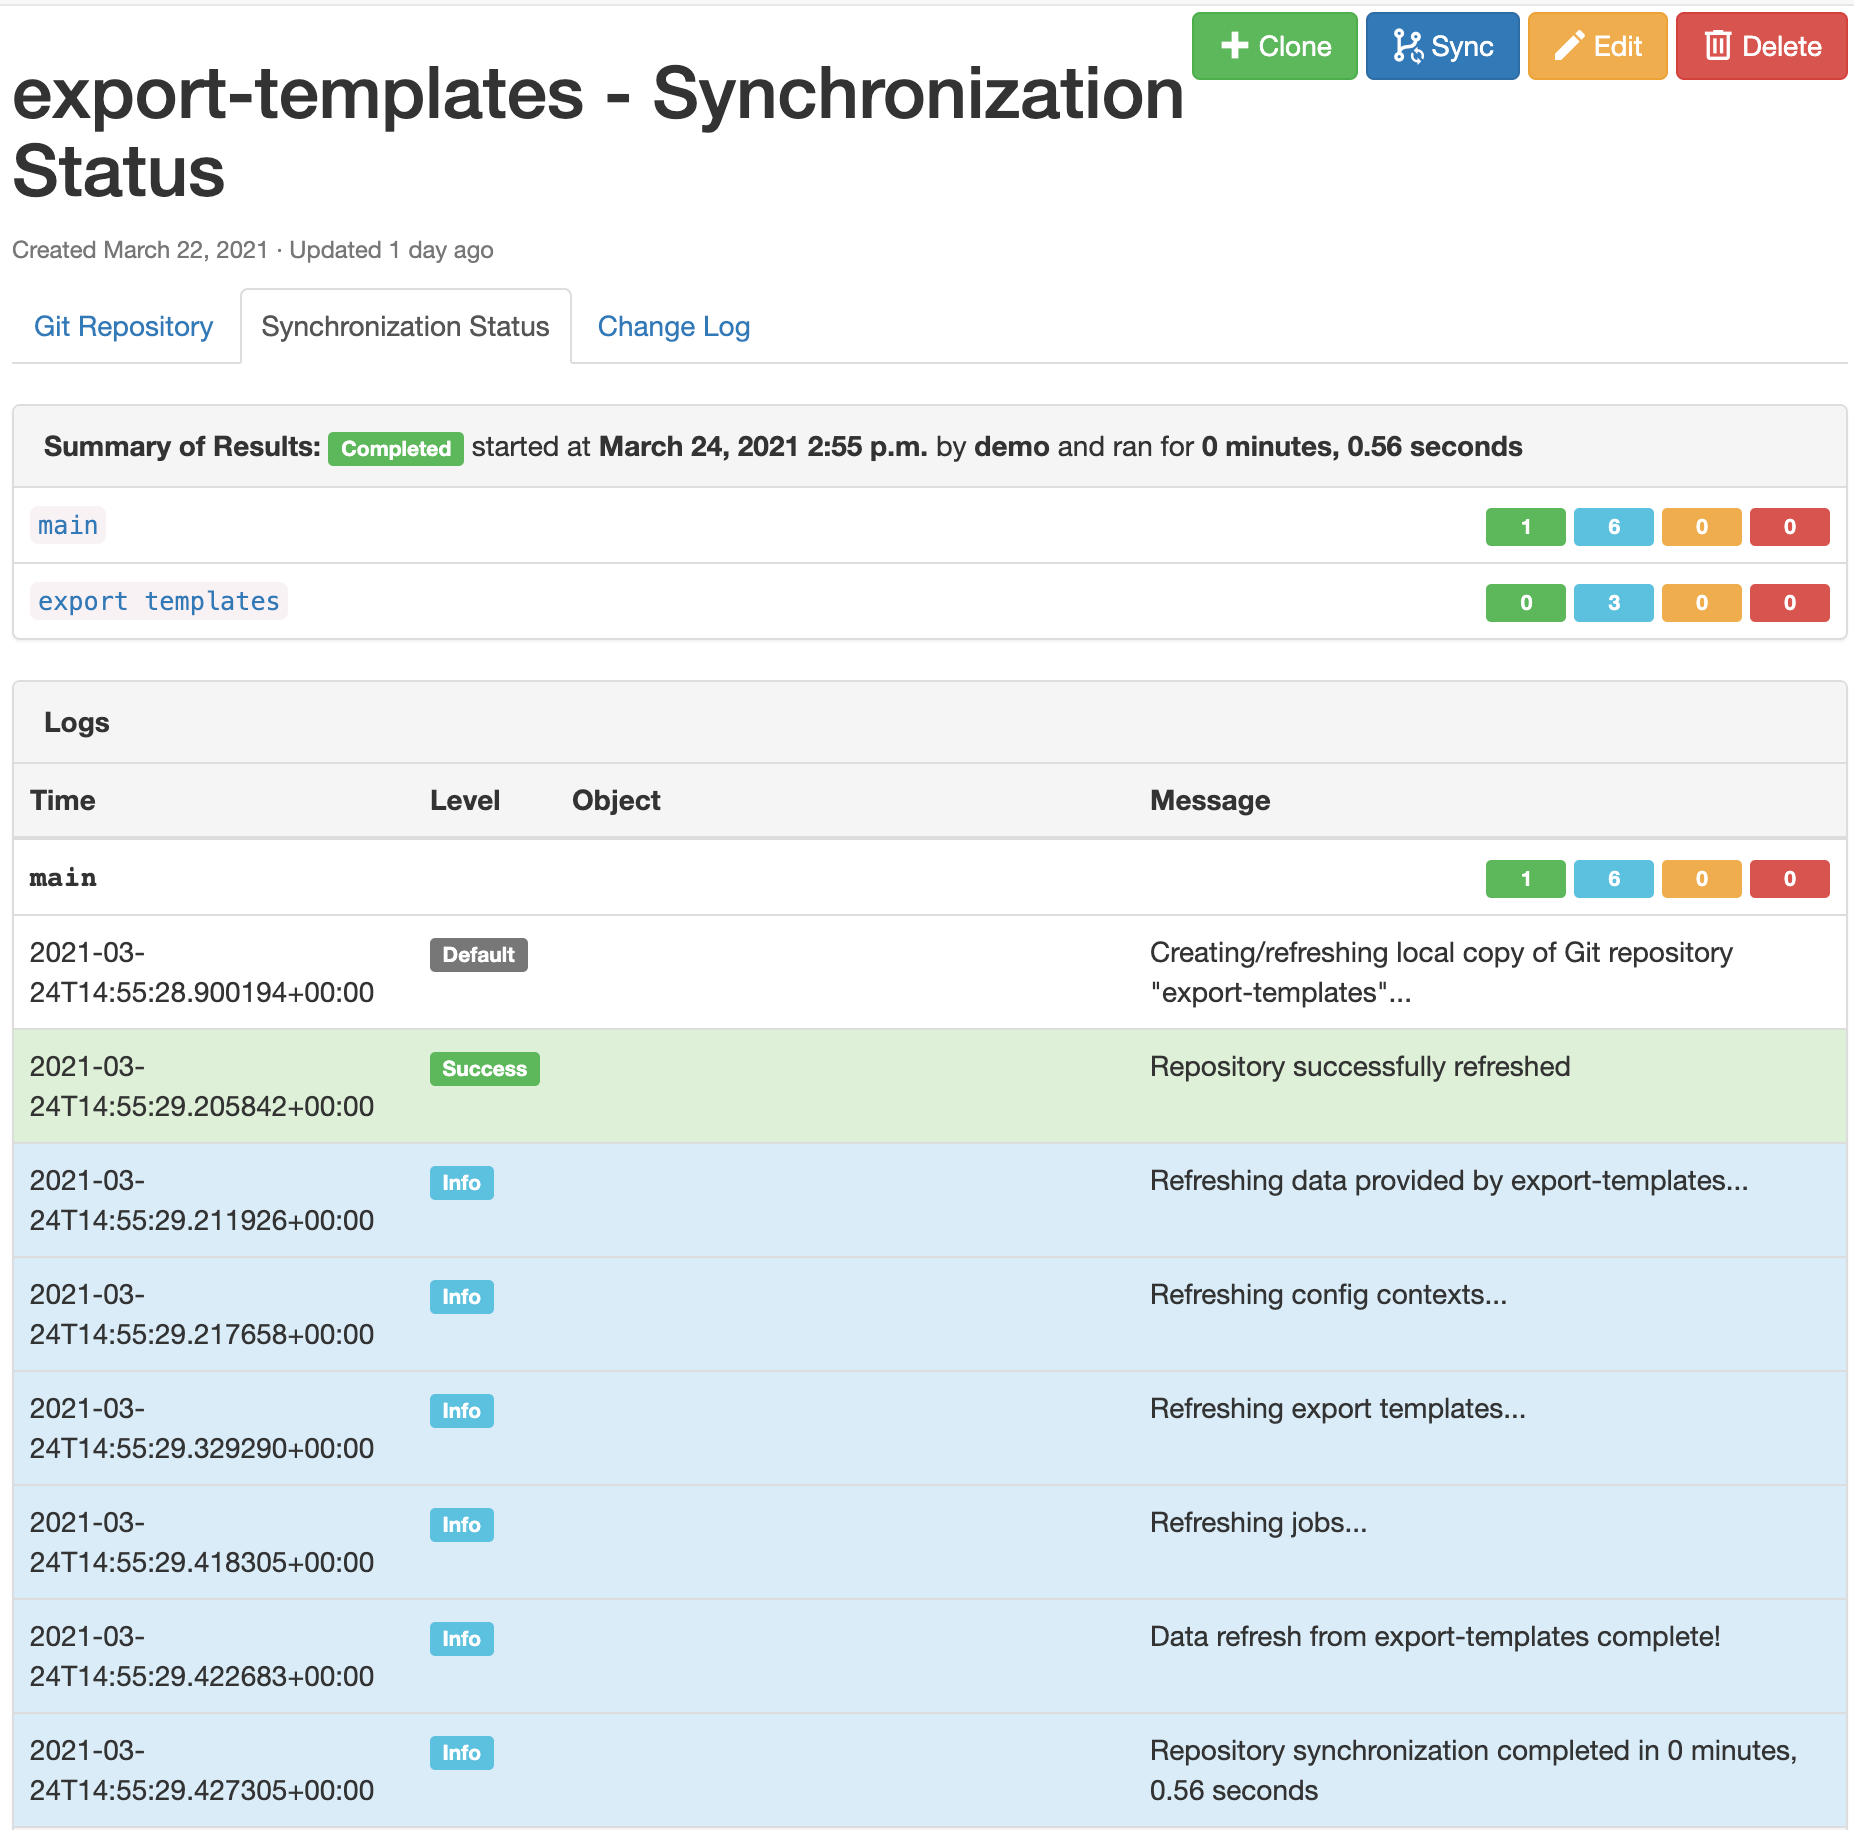1854x1830 pixels.
Task: Click message 'Data refresh from export-templates complete!'
Action: tap(1435, 1637)
